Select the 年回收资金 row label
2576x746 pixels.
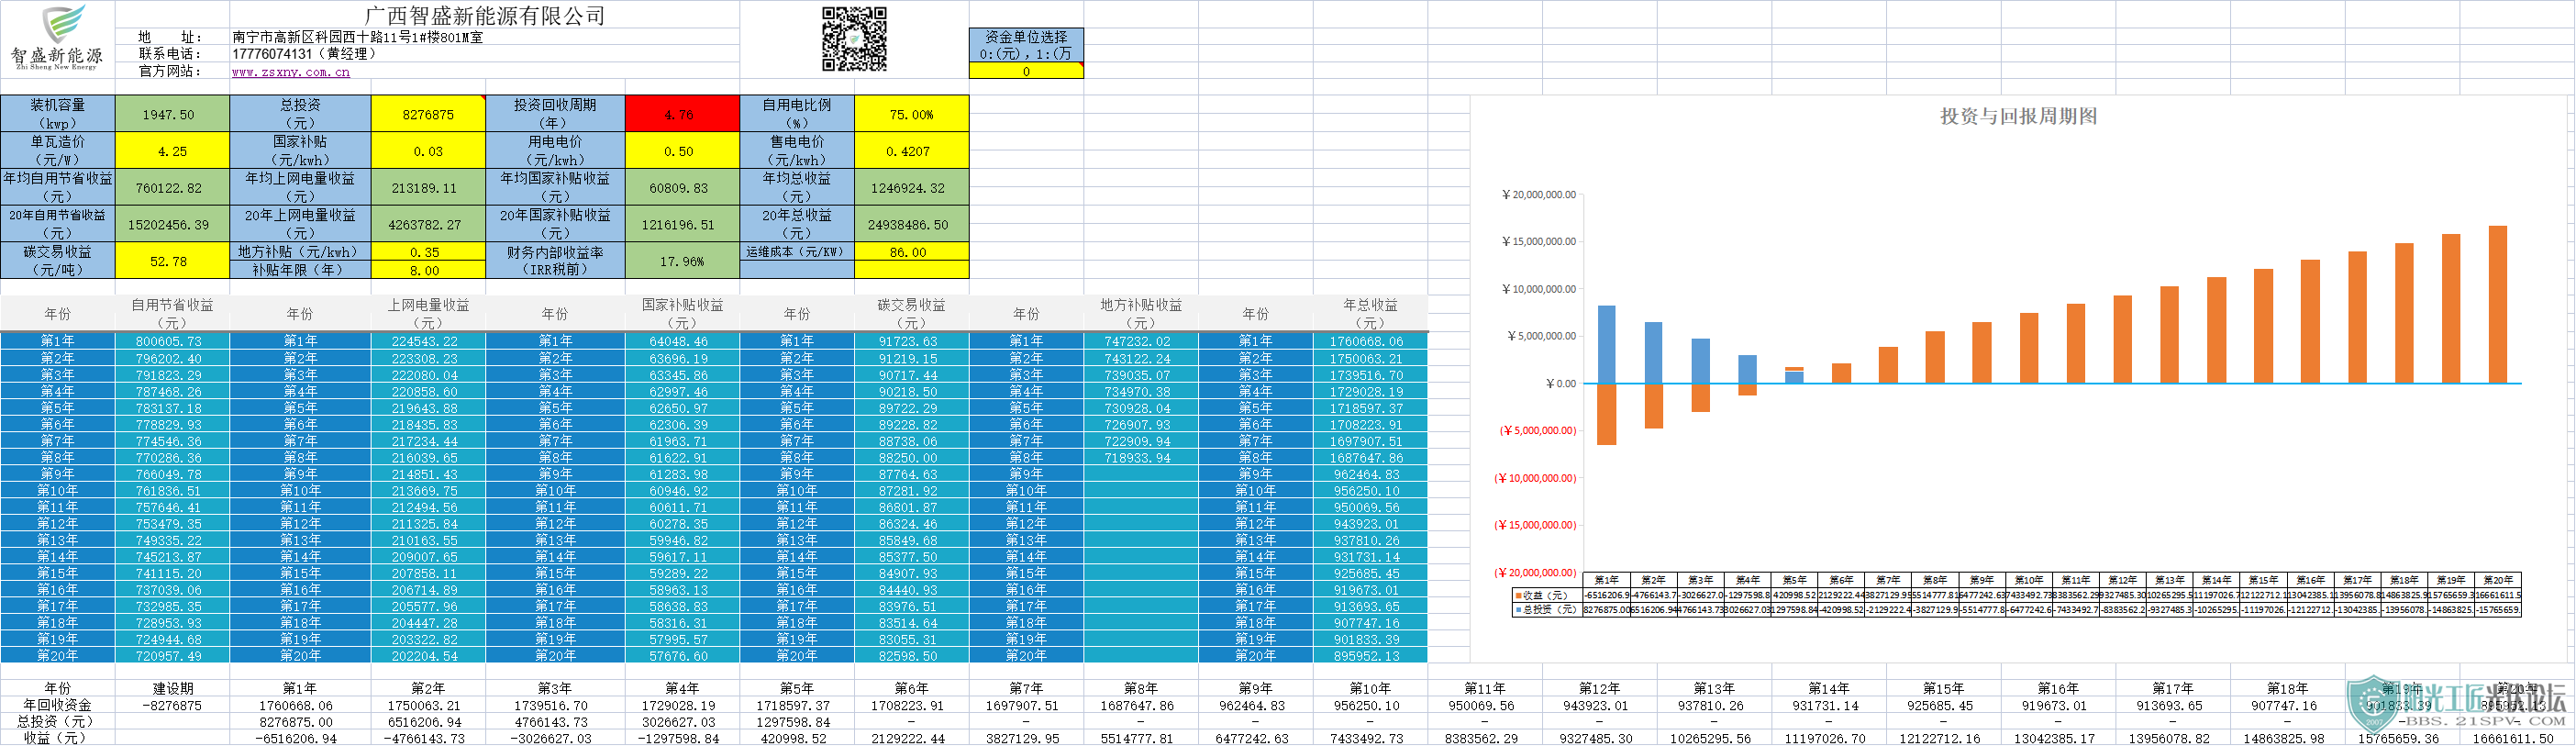57,706
